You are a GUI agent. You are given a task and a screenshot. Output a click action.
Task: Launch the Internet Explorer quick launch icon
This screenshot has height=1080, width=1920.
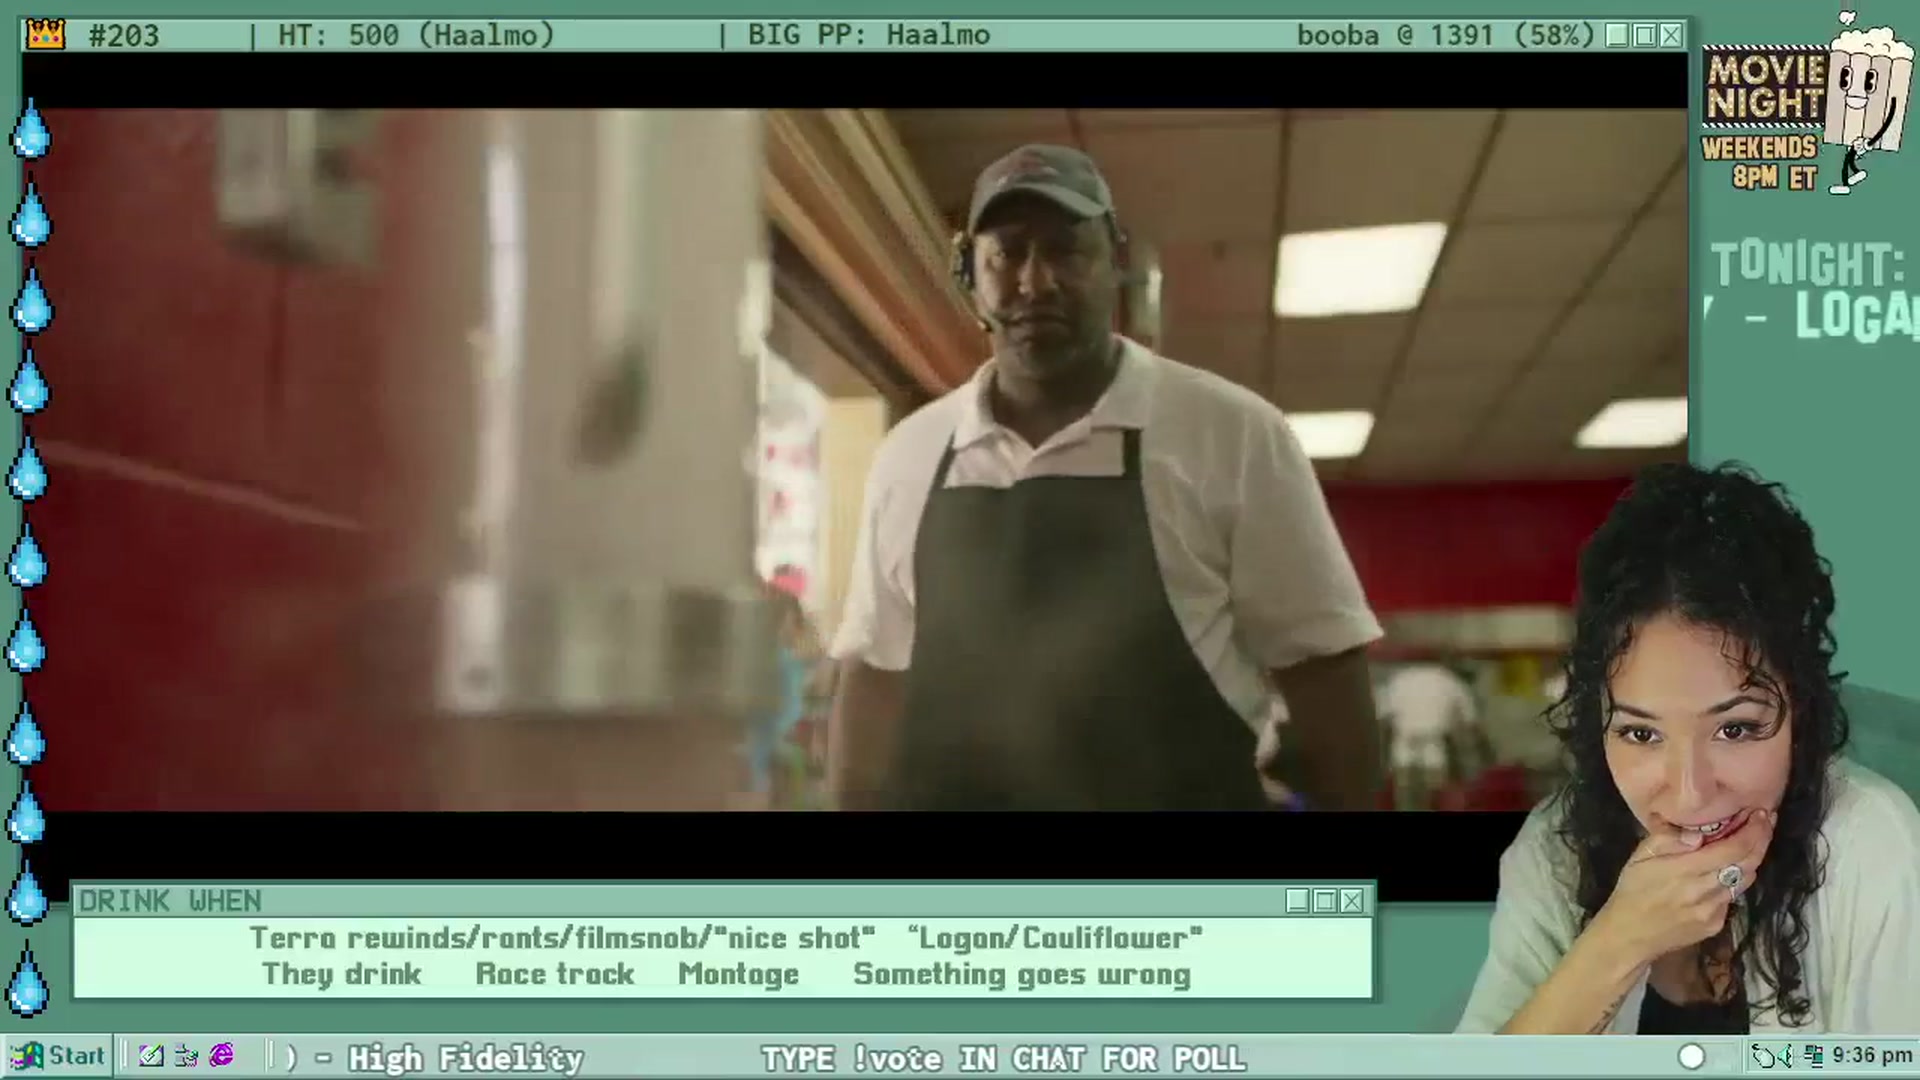pyautogui.click(x=221, y=1055)
